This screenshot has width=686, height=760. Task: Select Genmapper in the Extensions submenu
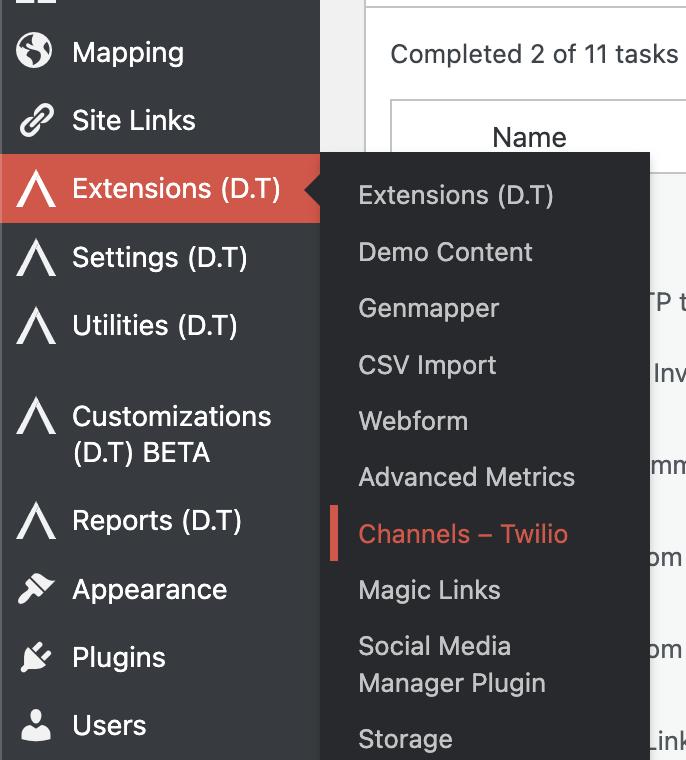428,308
